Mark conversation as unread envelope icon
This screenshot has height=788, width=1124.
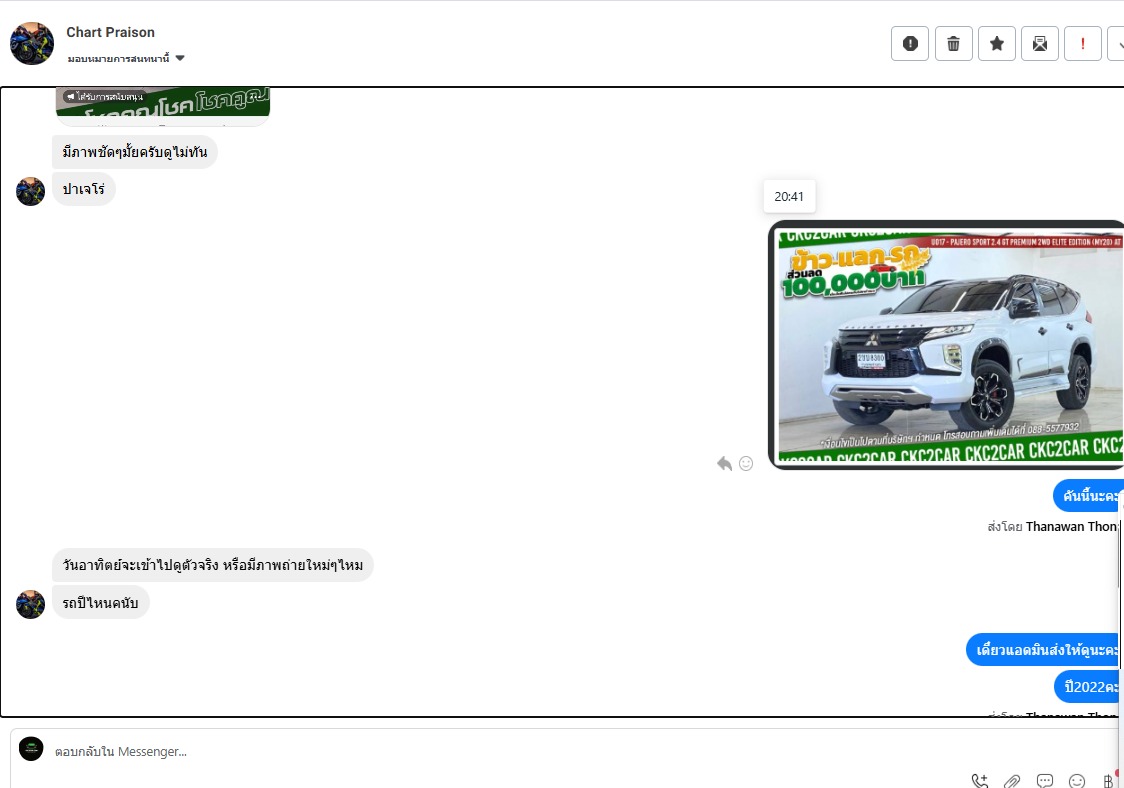pyautogui.click(x=1039, y=44)
